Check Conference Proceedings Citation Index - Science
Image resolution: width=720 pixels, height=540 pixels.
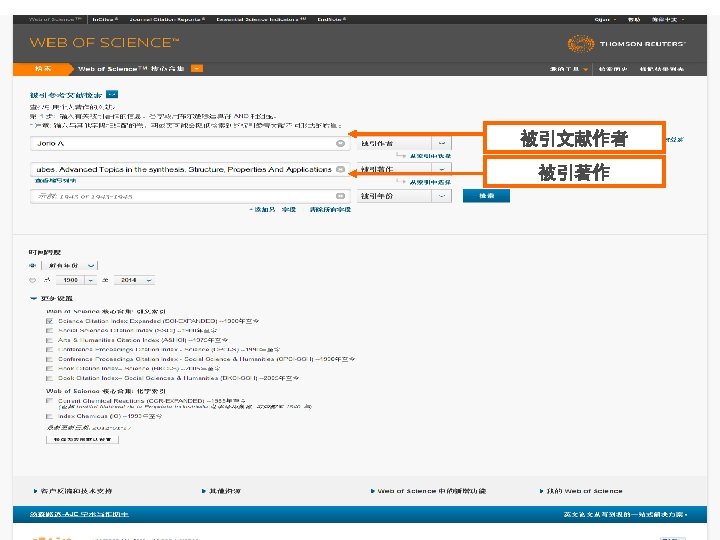(x=49, y=350)
